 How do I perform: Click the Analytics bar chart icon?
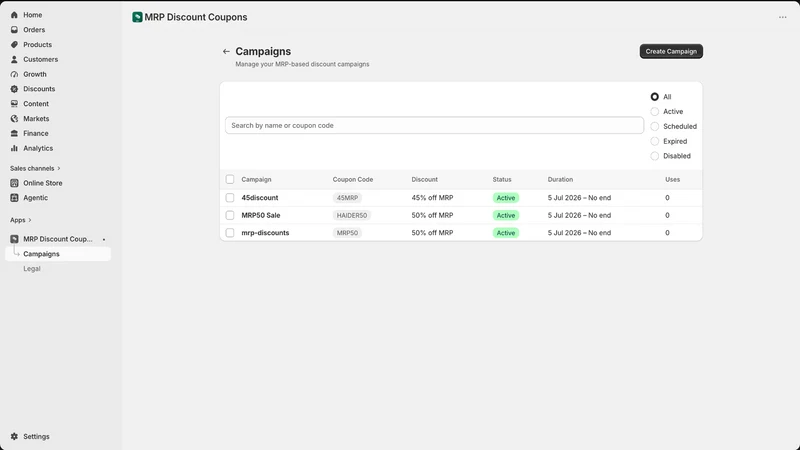point(14,148)
